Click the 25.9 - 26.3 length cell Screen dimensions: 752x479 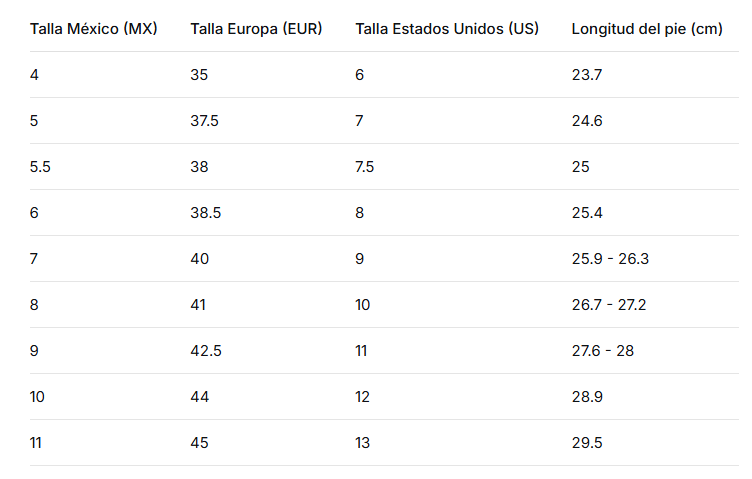[x=610, y=259]
